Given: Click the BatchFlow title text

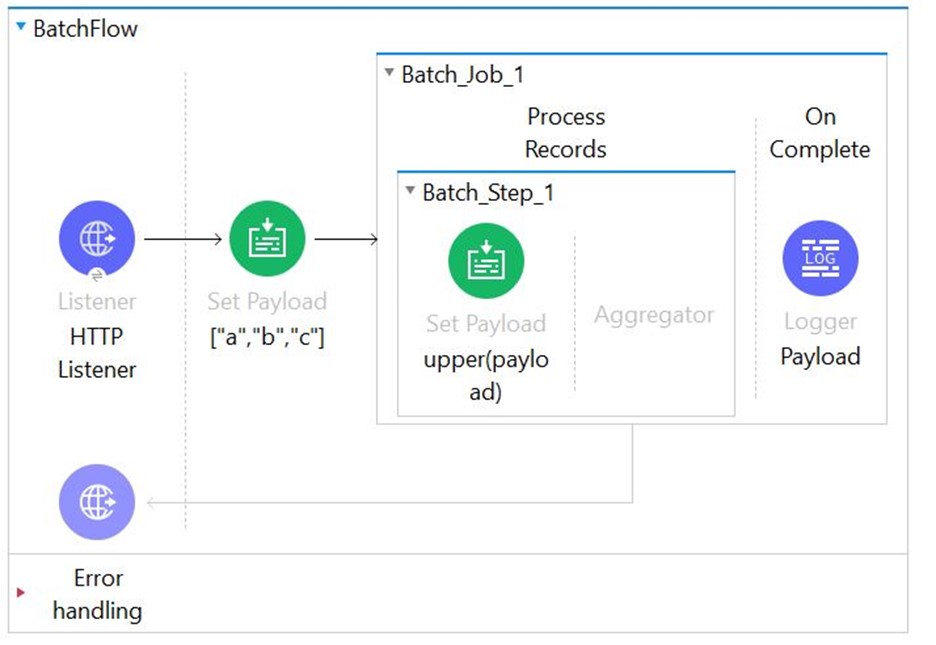Looking at the screenshot, I should coord(85,28).
